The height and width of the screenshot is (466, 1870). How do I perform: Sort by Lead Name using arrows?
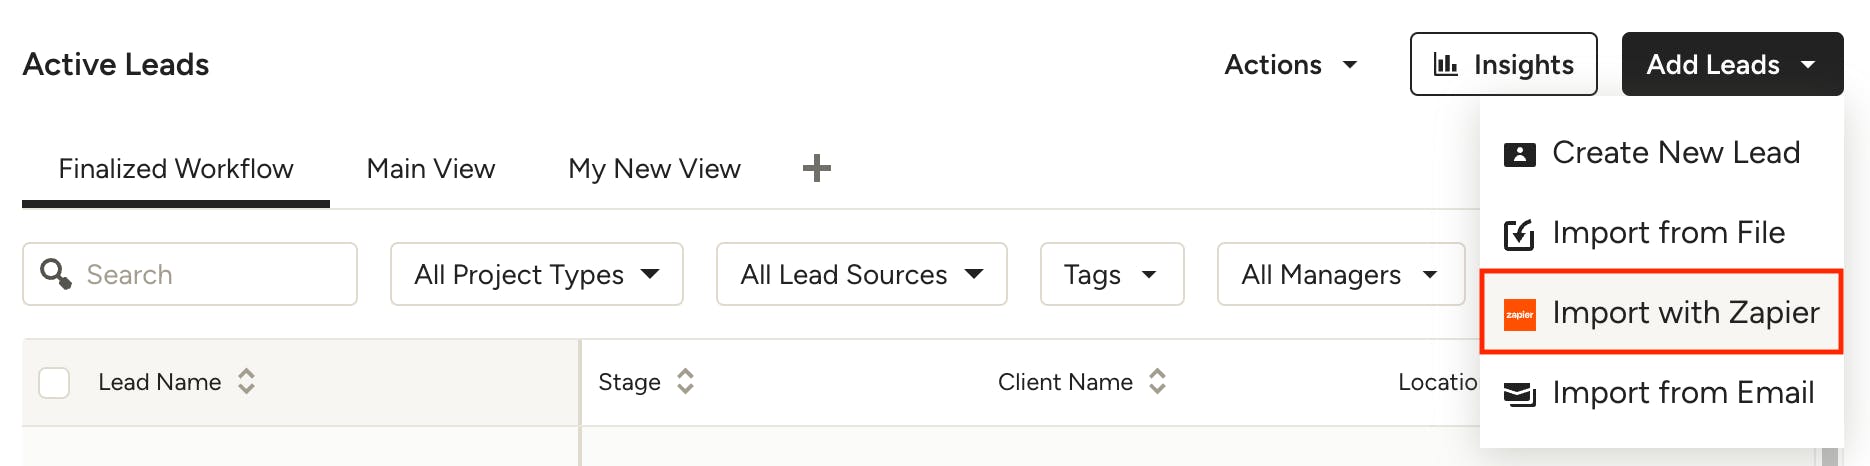[x=246, y=381]
